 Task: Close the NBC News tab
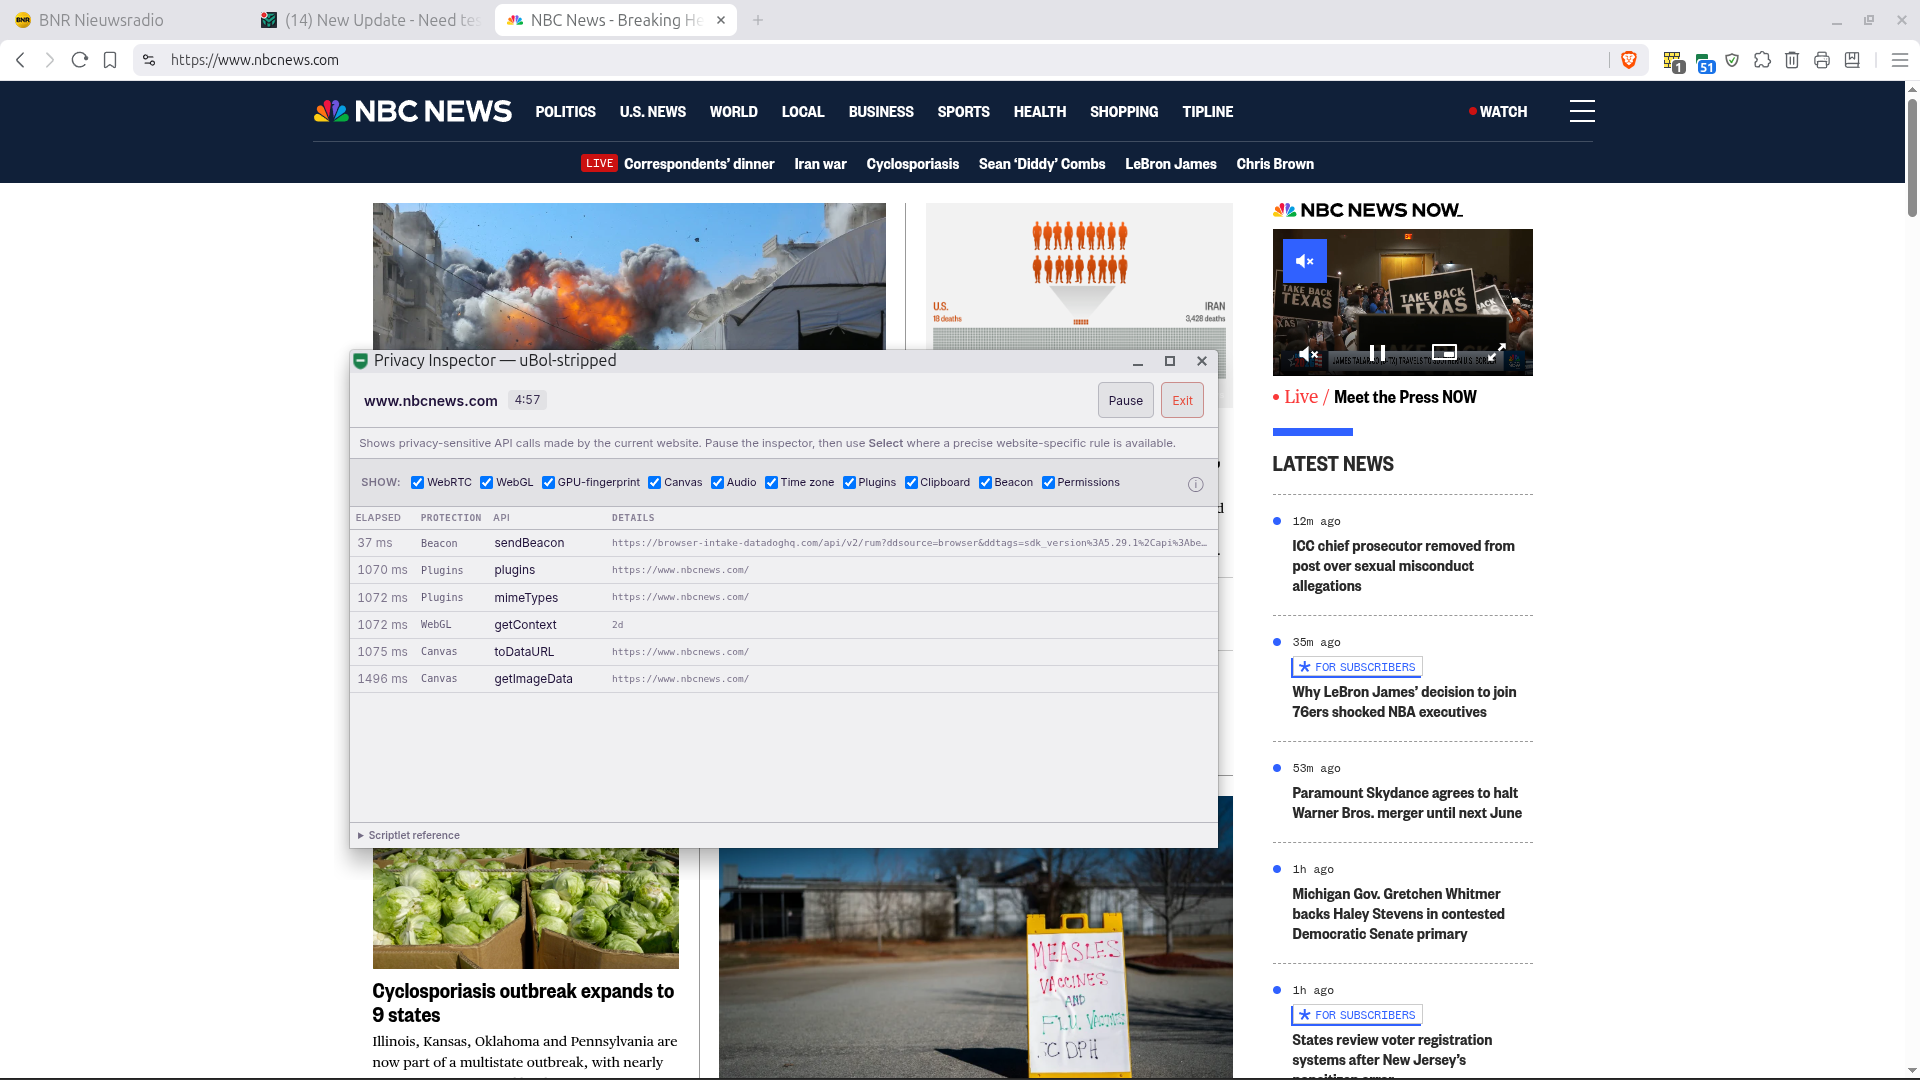coord(721,20)
